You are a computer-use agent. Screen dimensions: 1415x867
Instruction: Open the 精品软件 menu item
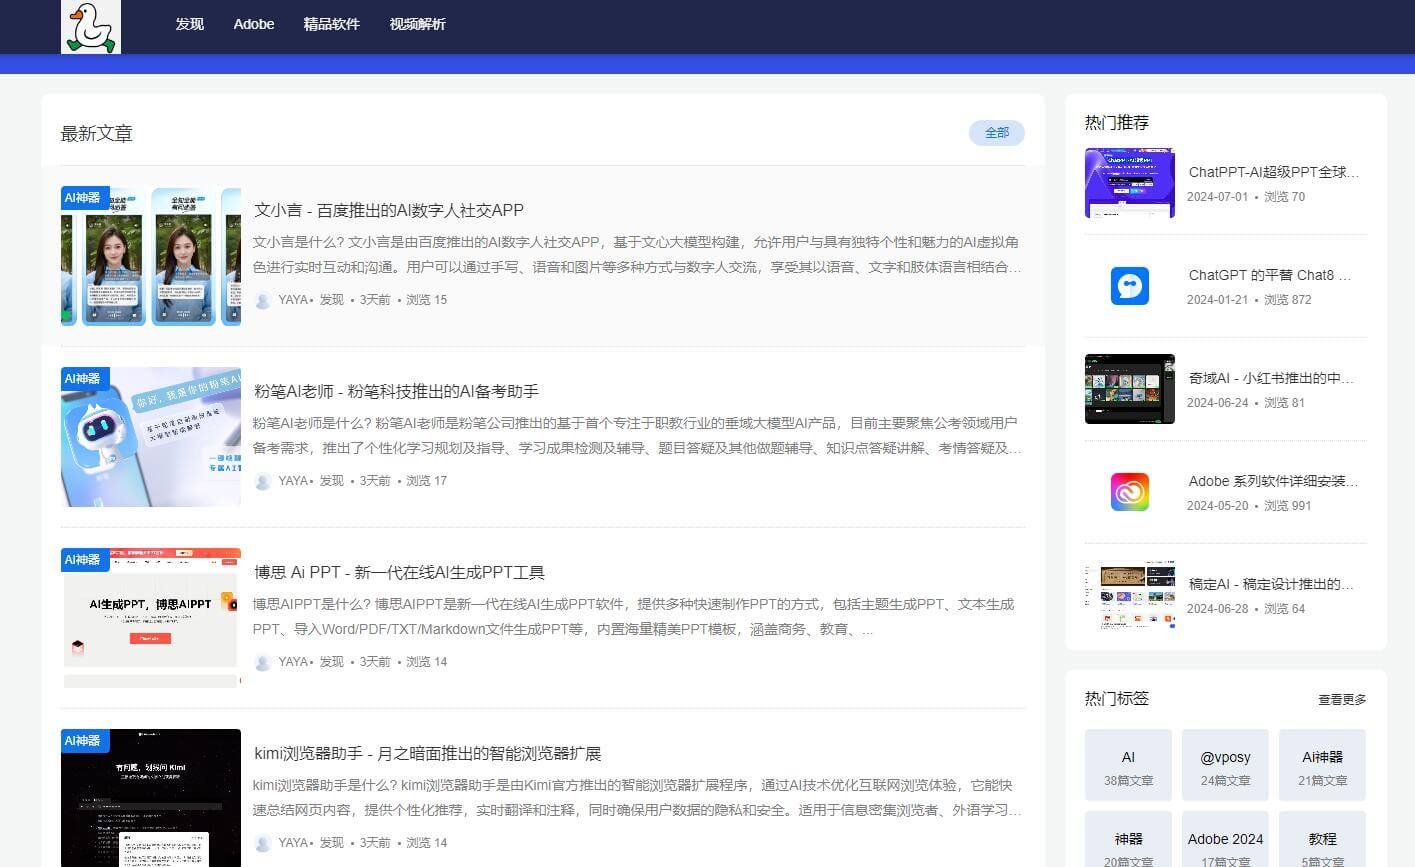(x=331, y=24)
